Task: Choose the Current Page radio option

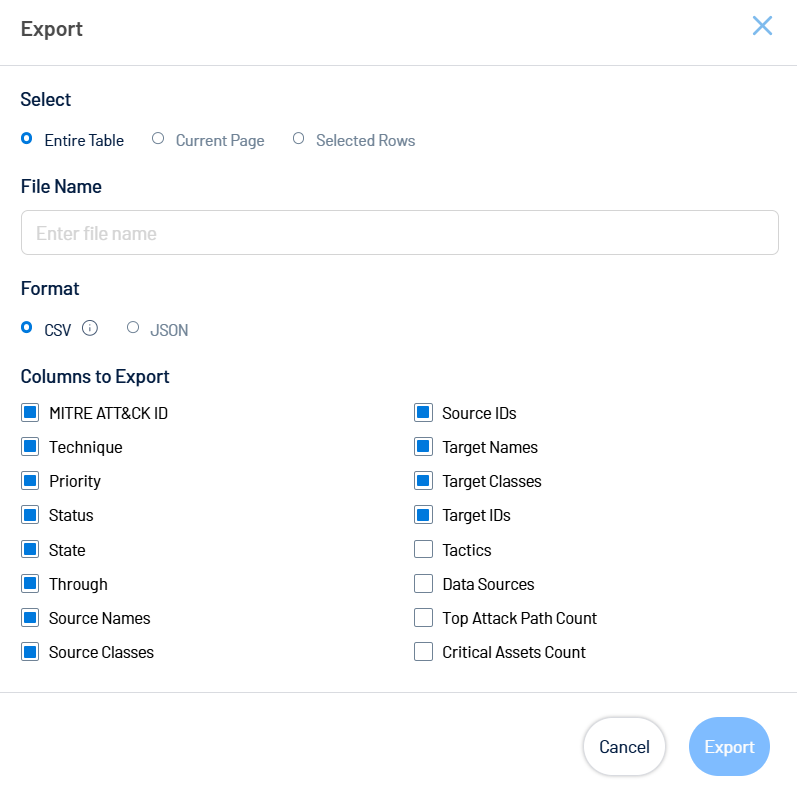Action: (158, 139)
